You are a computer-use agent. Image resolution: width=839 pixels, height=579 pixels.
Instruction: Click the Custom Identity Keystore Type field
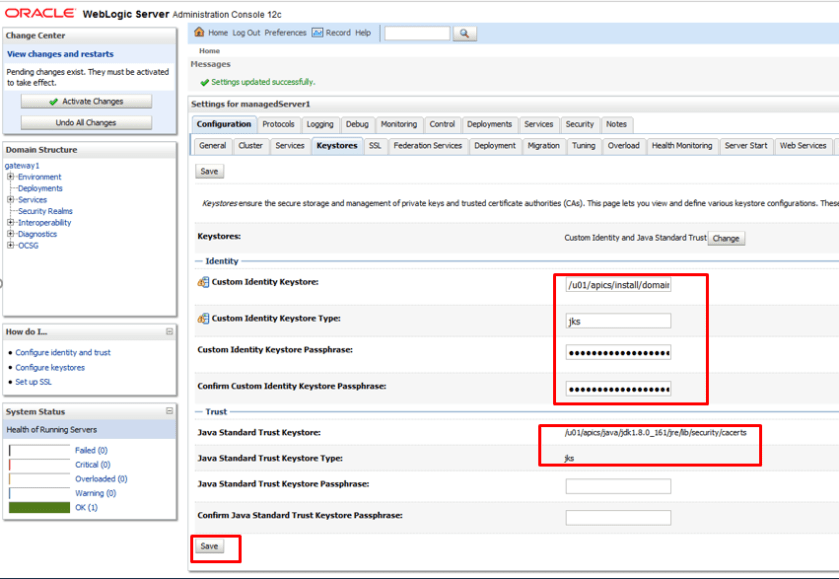click(x=617, y=321)
